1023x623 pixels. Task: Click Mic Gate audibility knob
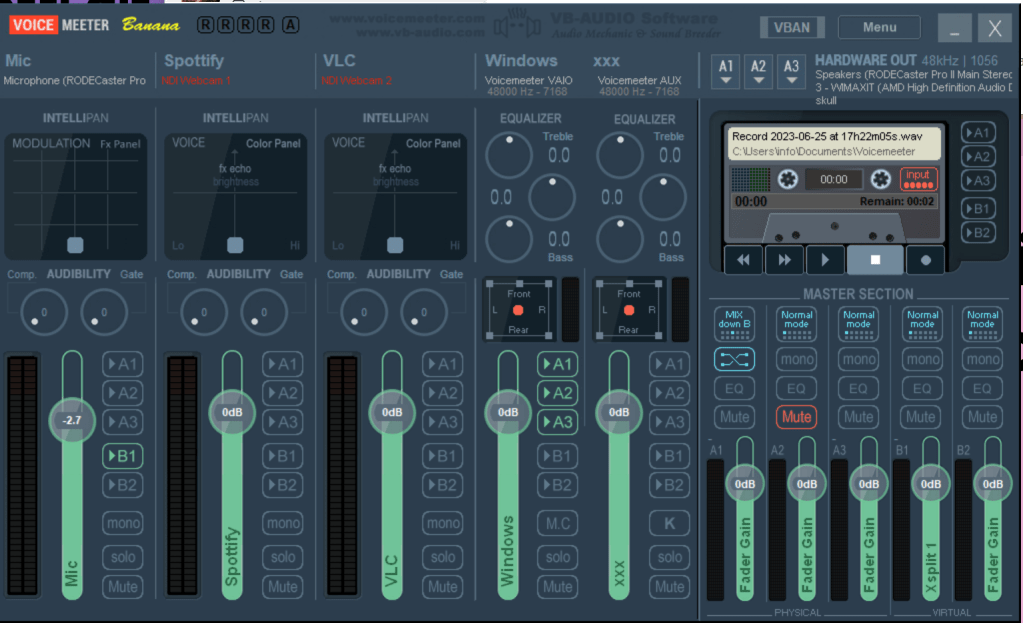coord(104,312)
